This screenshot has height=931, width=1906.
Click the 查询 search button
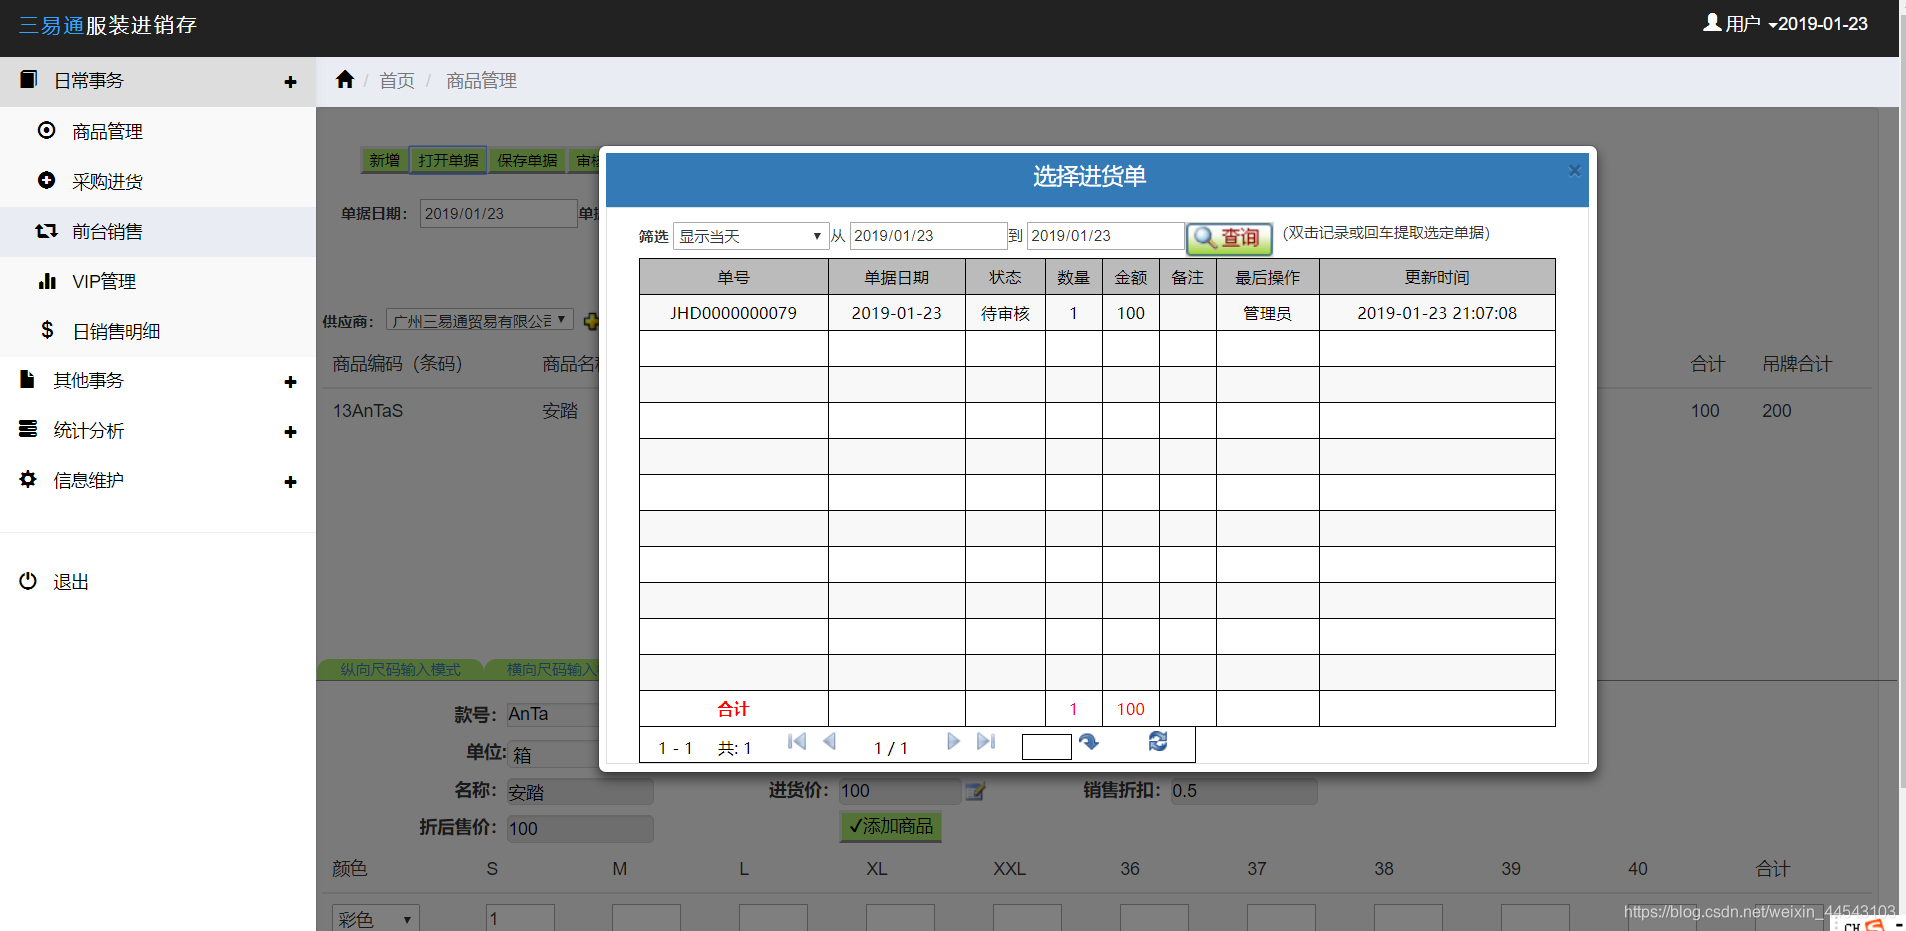pyautogui.click(x=1229, y=238)
